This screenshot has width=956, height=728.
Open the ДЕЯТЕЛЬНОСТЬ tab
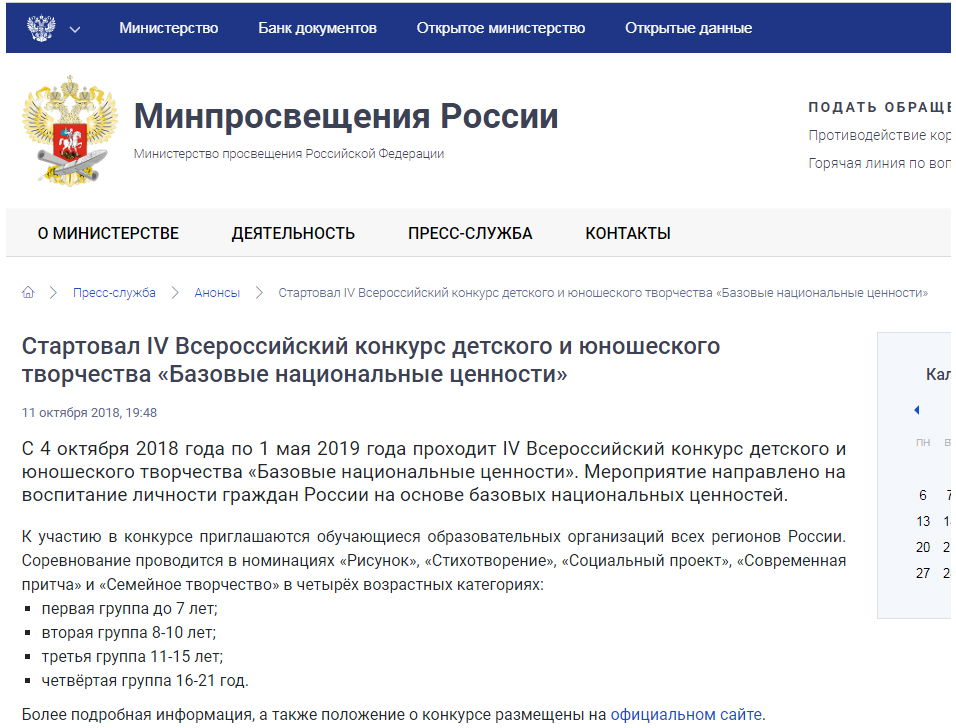click(293, 234)
